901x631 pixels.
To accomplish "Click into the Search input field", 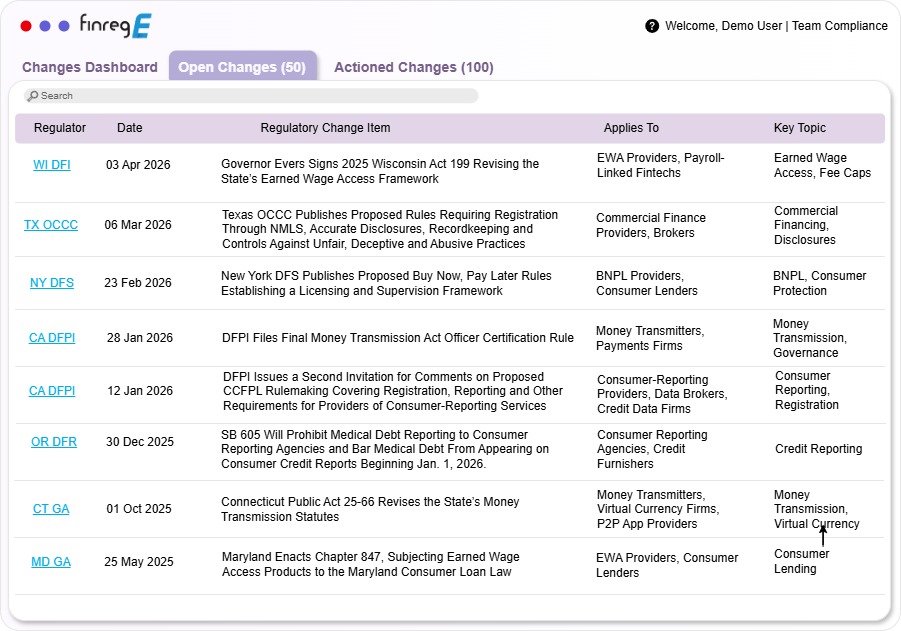I will (x=255, y=96).
